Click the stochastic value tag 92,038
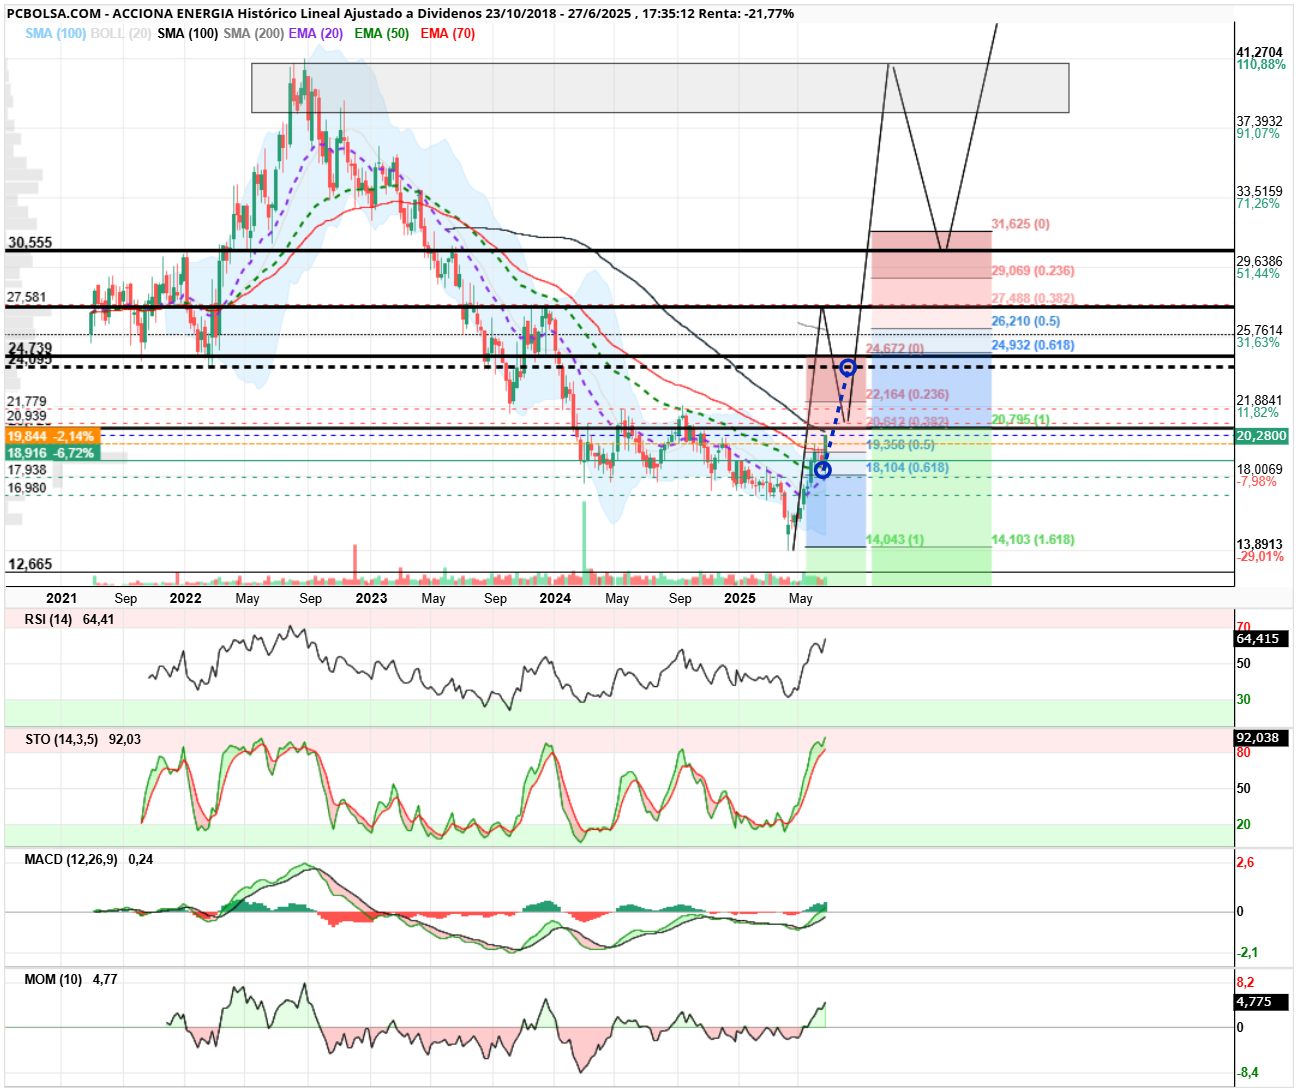 pos(1262,738)
